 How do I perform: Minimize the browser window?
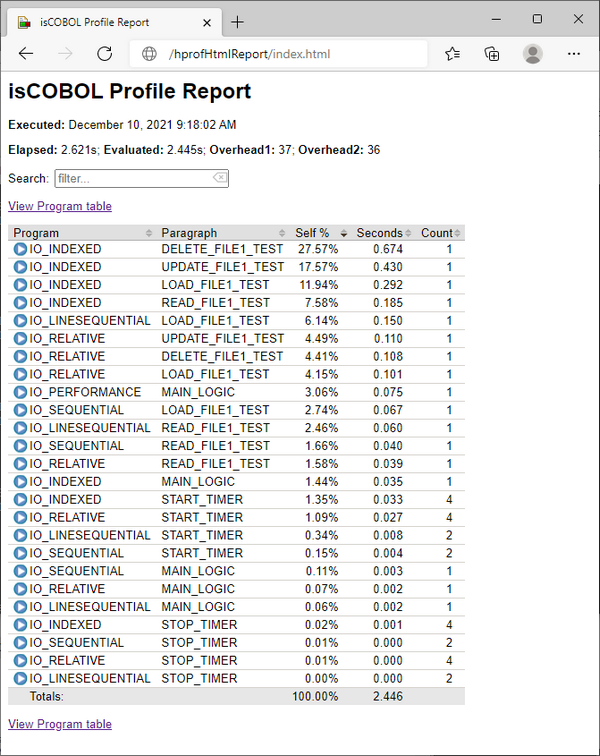click(496, 19)
